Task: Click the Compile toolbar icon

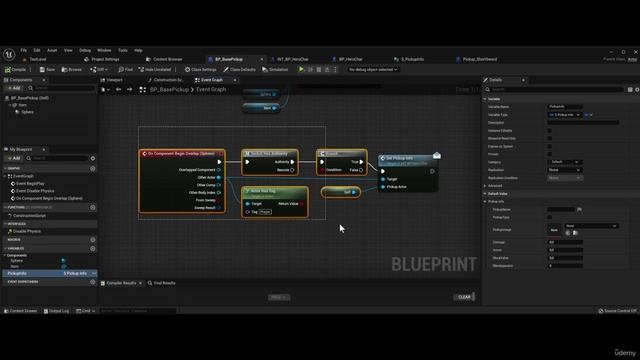Action: [15, 69]
